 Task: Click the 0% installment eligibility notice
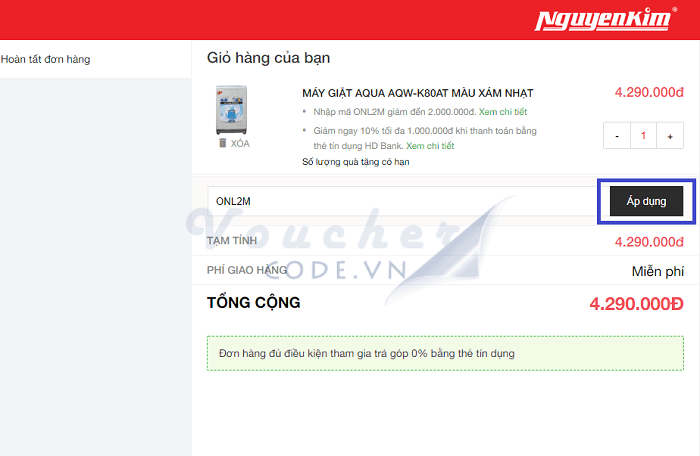(x=445, y=353)
